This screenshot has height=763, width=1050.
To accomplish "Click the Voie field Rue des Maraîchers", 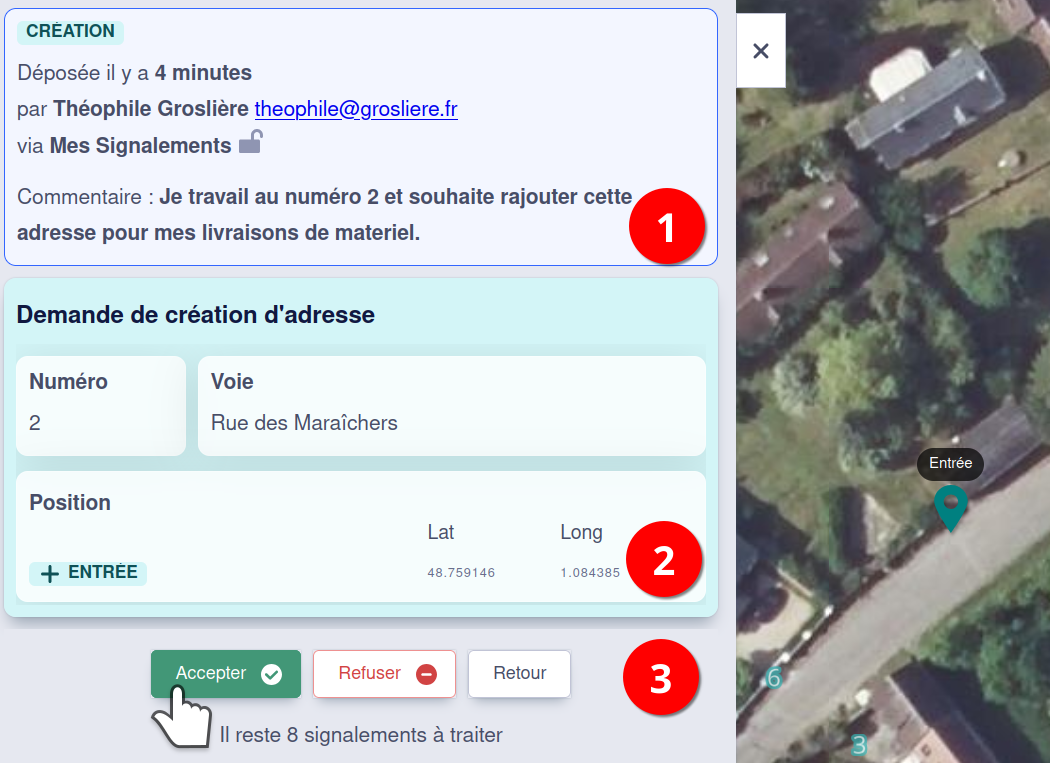I will tap(451, 406).
